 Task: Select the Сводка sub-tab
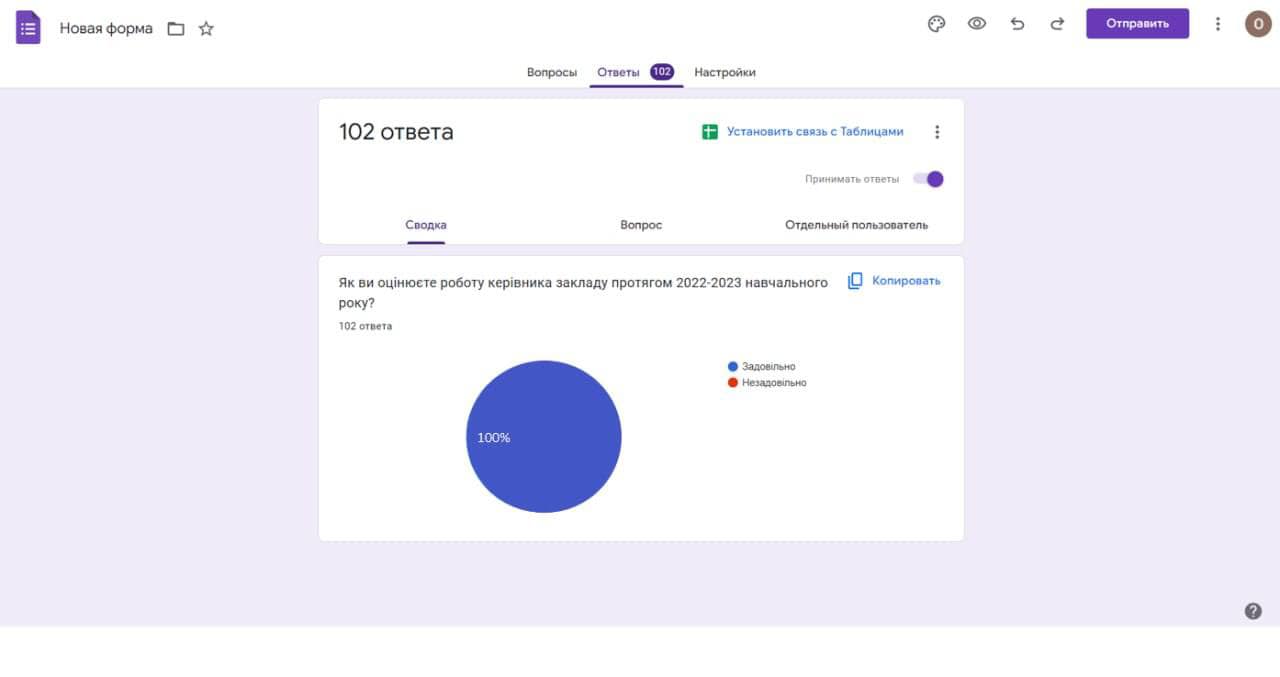point(426,225)
